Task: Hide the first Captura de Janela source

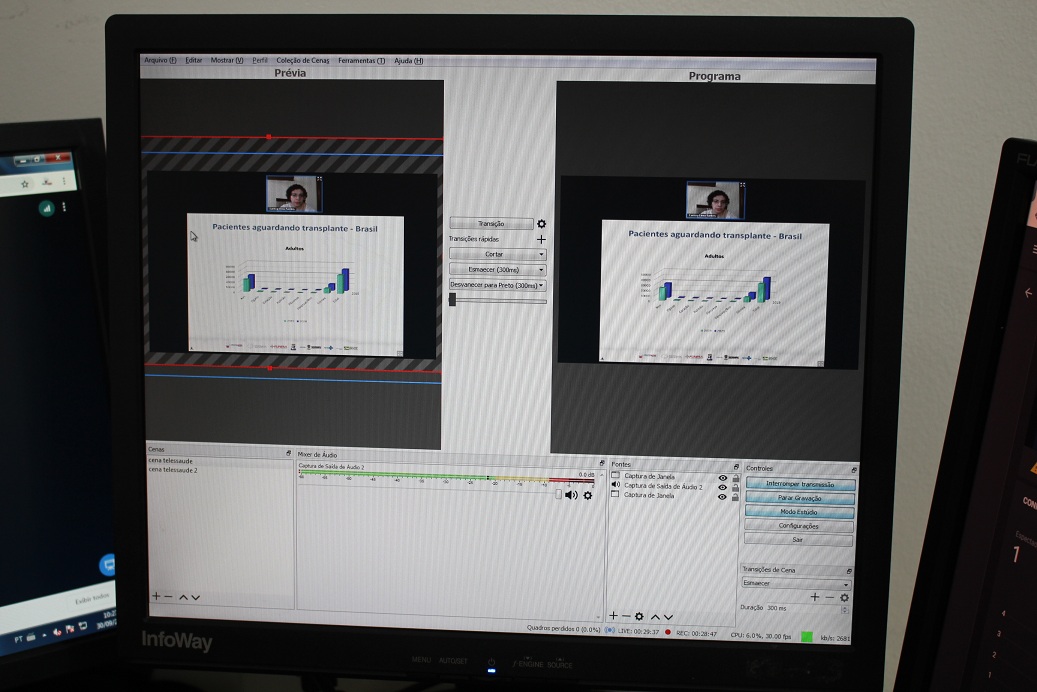Action: coord(722,478)
